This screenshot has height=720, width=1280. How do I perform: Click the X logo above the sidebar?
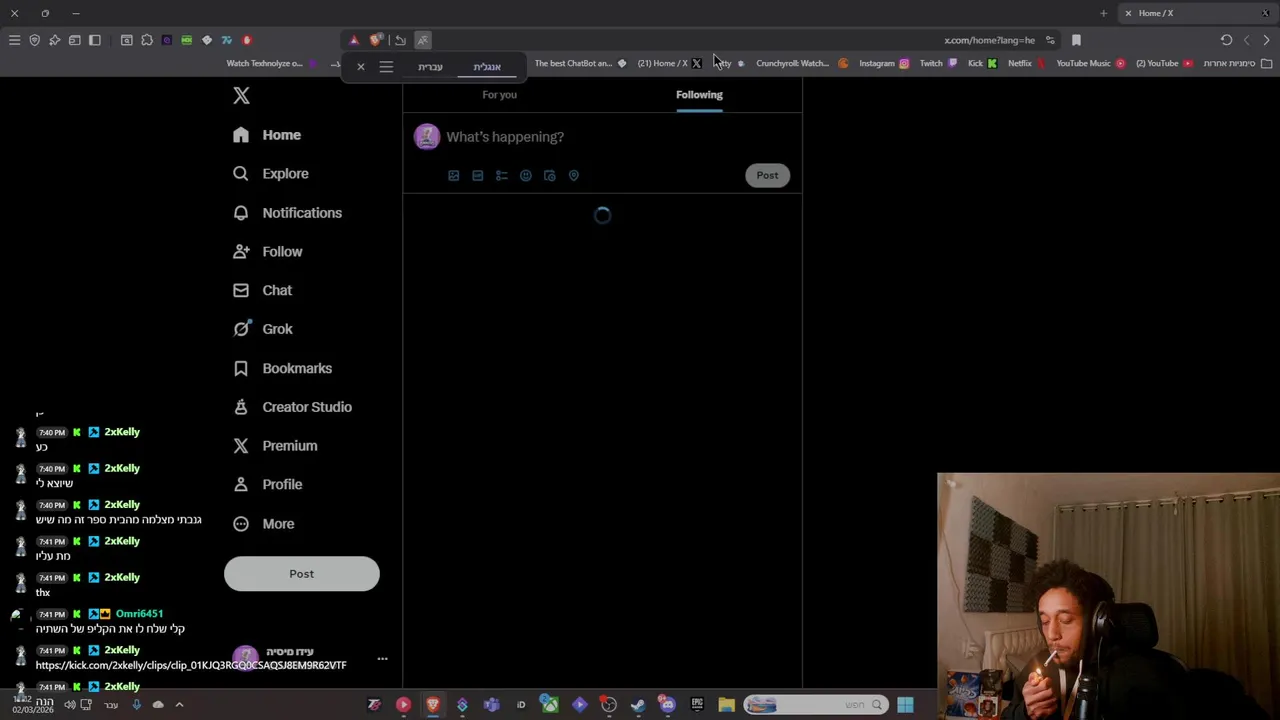click(x=241, y=96)
